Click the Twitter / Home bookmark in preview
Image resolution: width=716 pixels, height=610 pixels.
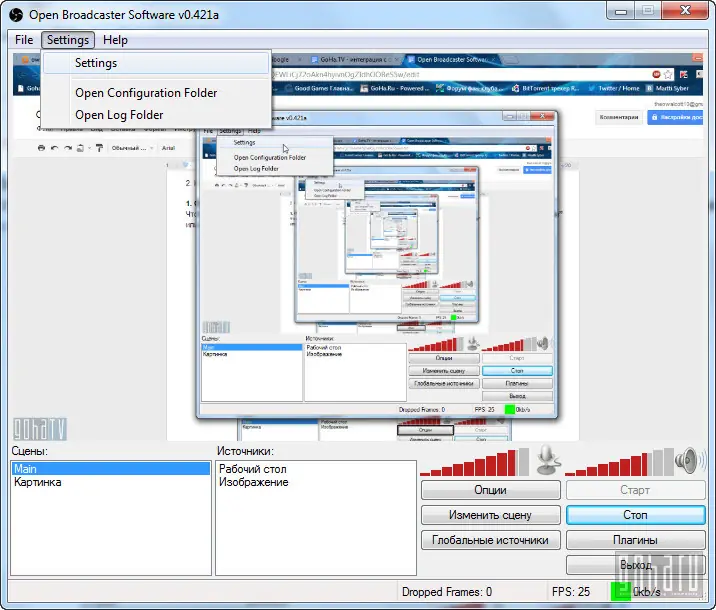[x=614, y=88]
